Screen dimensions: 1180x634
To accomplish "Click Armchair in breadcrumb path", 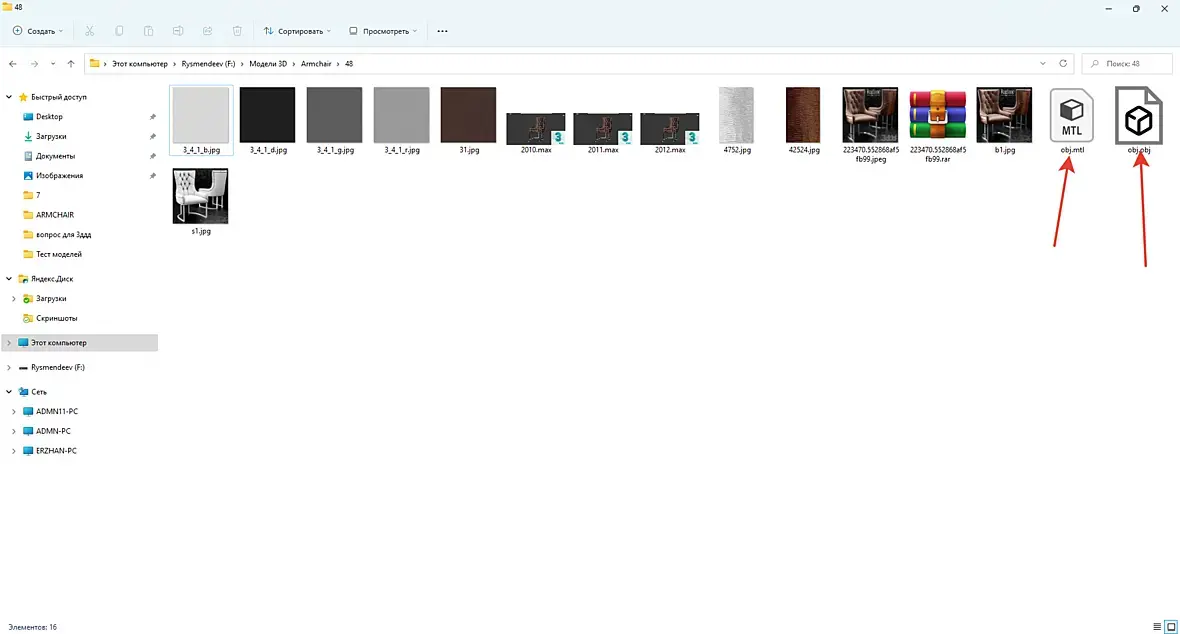I will point(316,64).
